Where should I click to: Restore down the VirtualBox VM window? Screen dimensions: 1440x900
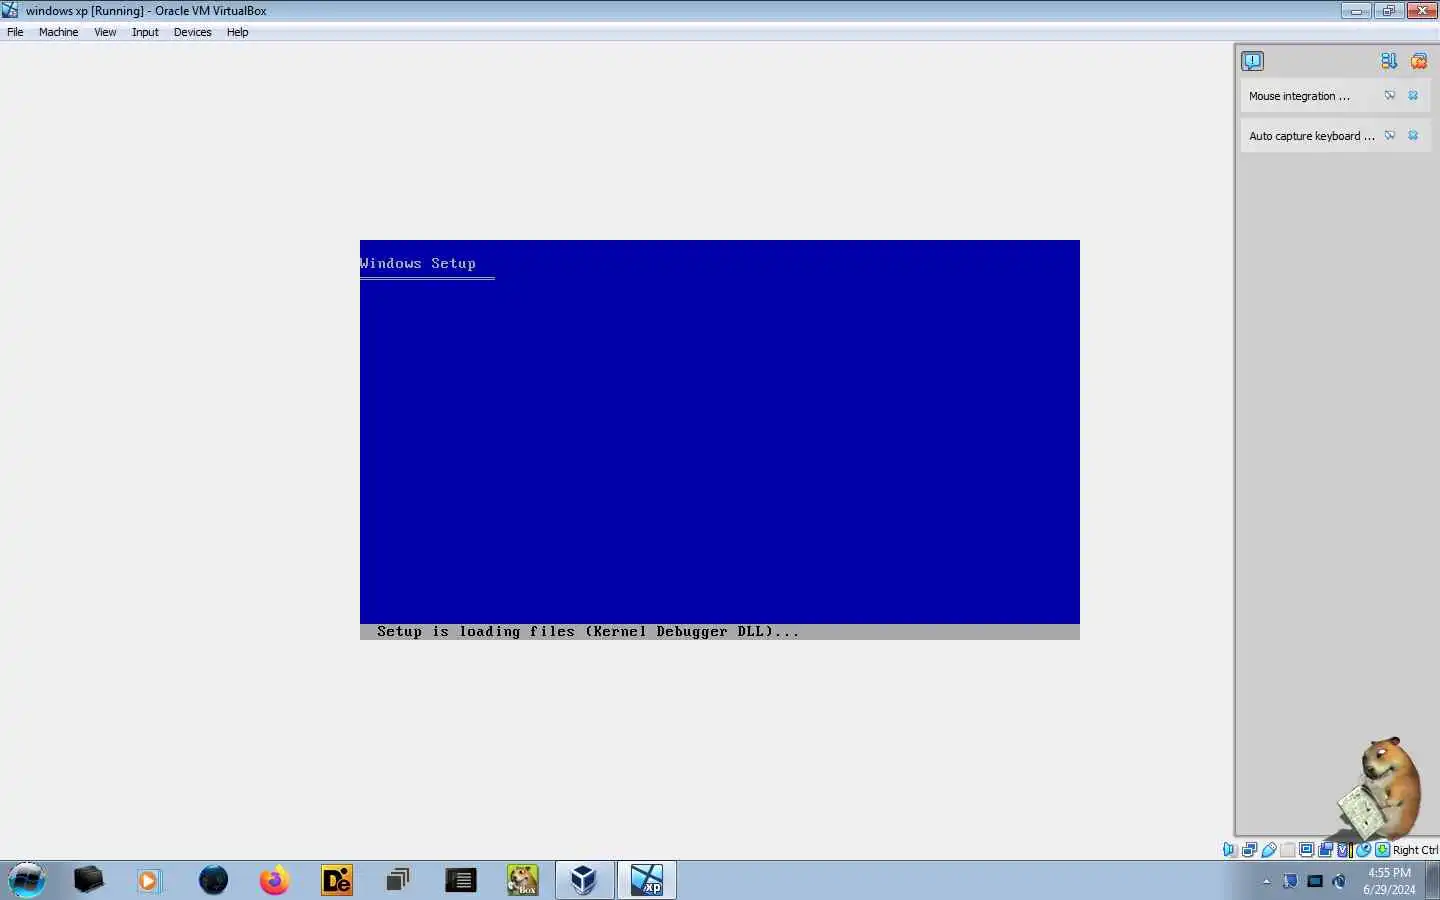click(1388, 11)
